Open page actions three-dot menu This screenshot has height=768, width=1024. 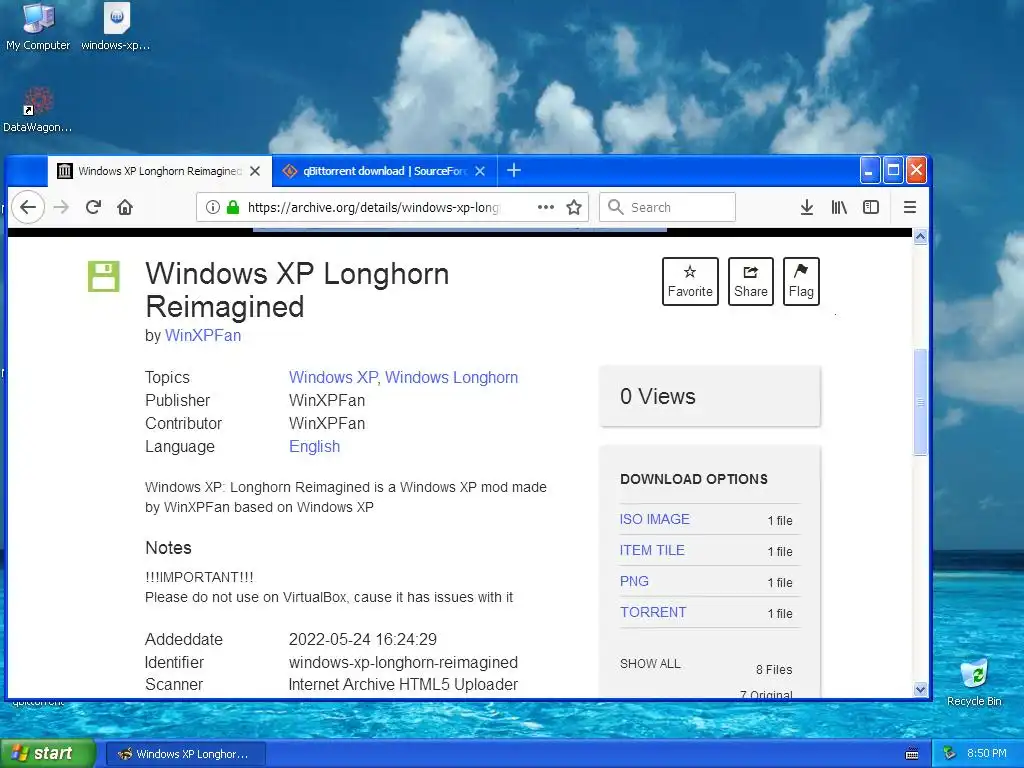tap(545, 207)
